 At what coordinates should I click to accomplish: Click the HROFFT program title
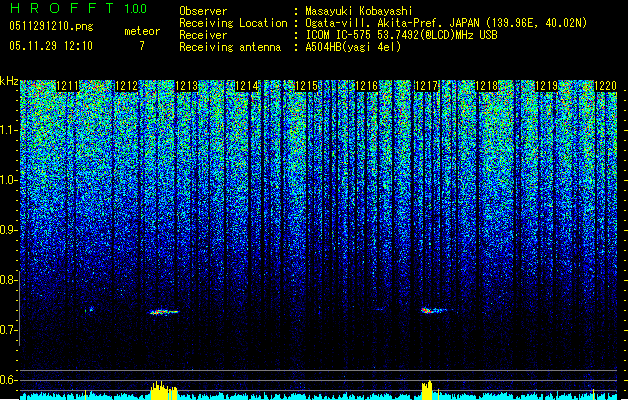62,8
